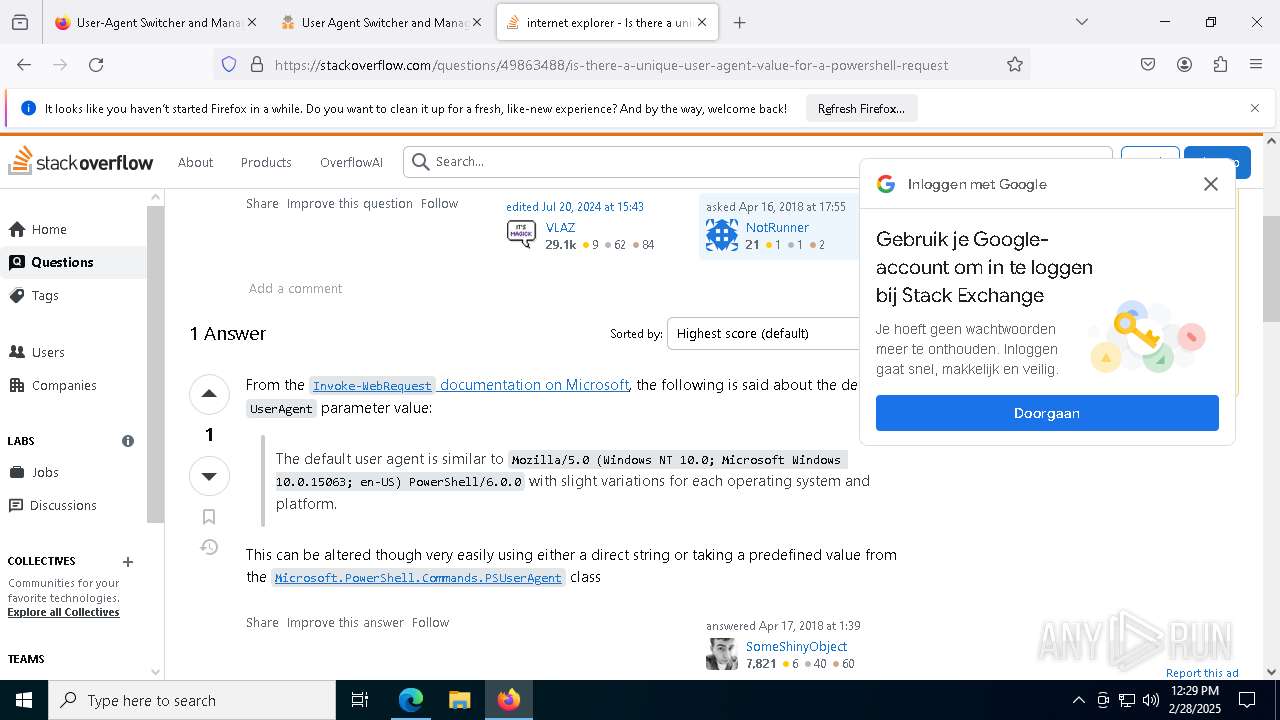The height and width of the screenshot is (720, 1280).
Task: Click Follow under the answer
Action: point(430,622)
